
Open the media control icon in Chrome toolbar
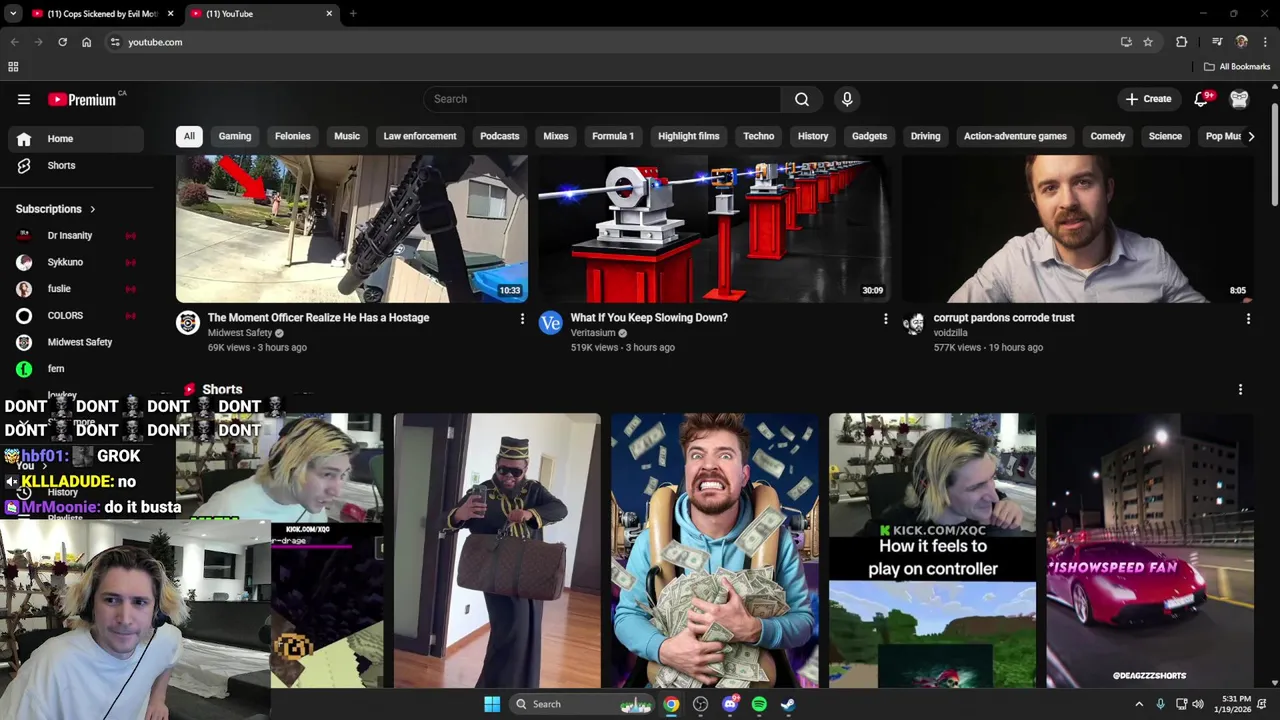[x=1217, y=42]
